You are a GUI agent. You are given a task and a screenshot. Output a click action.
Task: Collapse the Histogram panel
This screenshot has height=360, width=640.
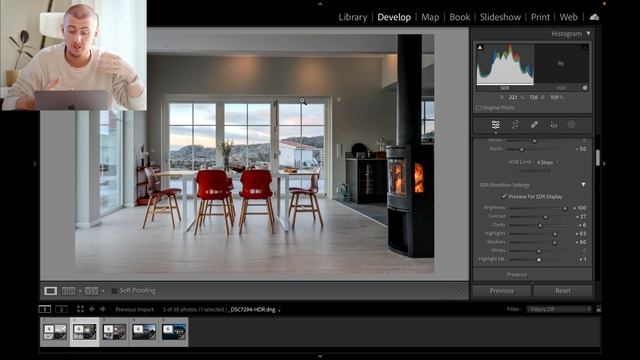point(588,33)
